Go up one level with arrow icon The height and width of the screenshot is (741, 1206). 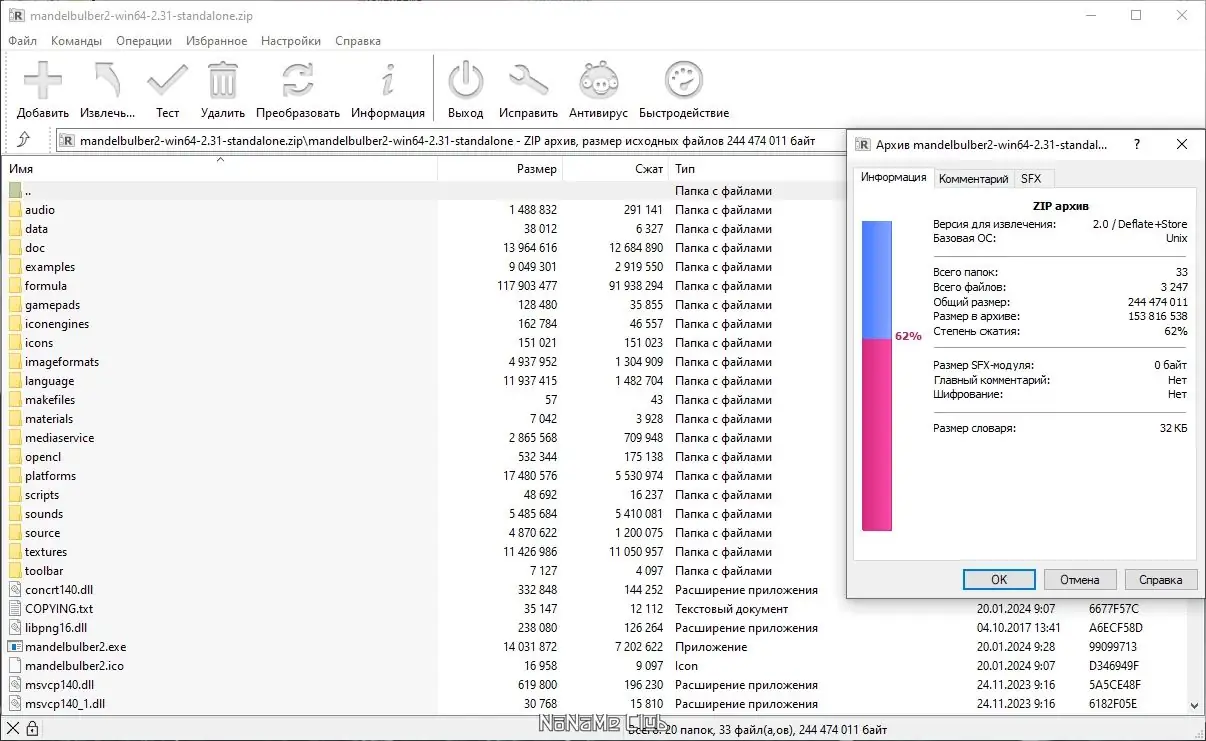[x=24, y=140]
